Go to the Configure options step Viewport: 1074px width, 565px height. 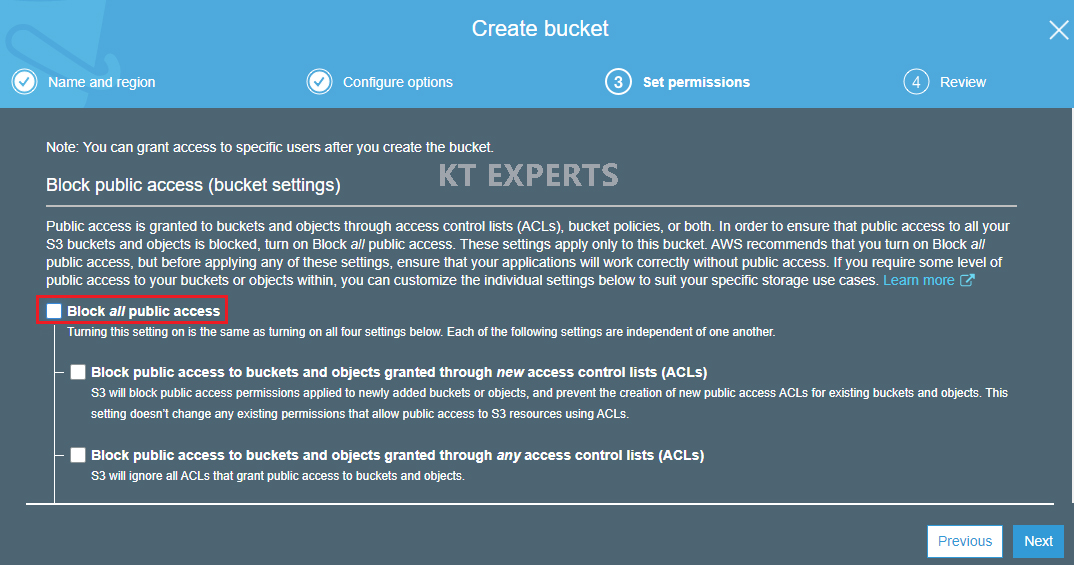[x=397, y=82]
